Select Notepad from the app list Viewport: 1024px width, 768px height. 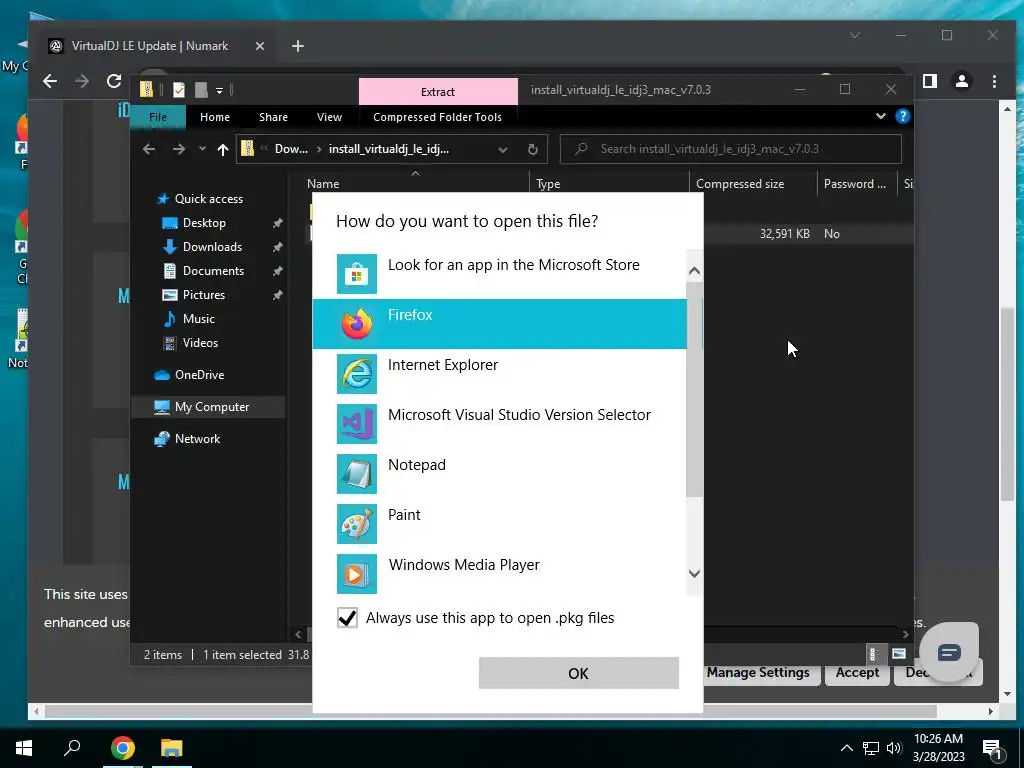[x=500, y=473]
